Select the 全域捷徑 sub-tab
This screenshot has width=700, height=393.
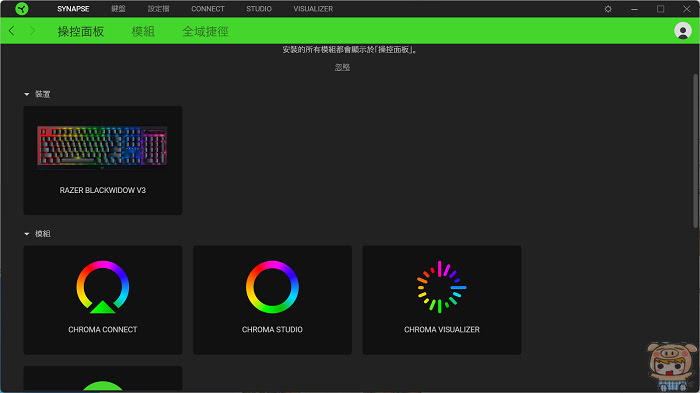coord(205,31)
